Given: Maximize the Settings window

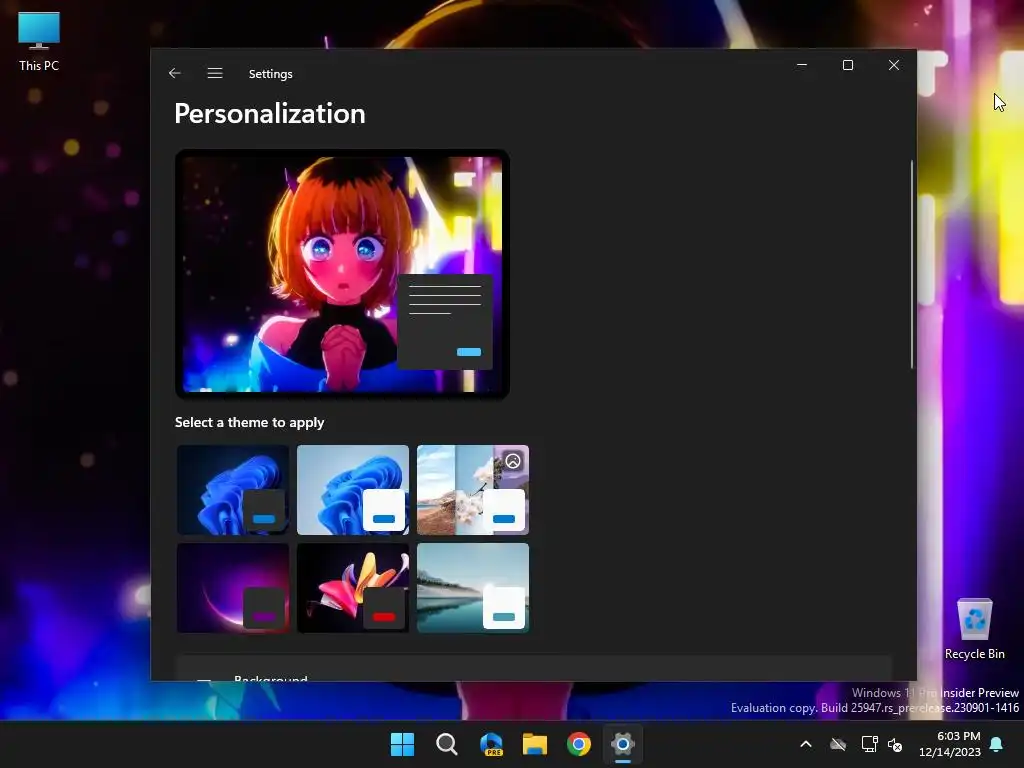Looking at the screenshot, I should click(x=848, y=65).
